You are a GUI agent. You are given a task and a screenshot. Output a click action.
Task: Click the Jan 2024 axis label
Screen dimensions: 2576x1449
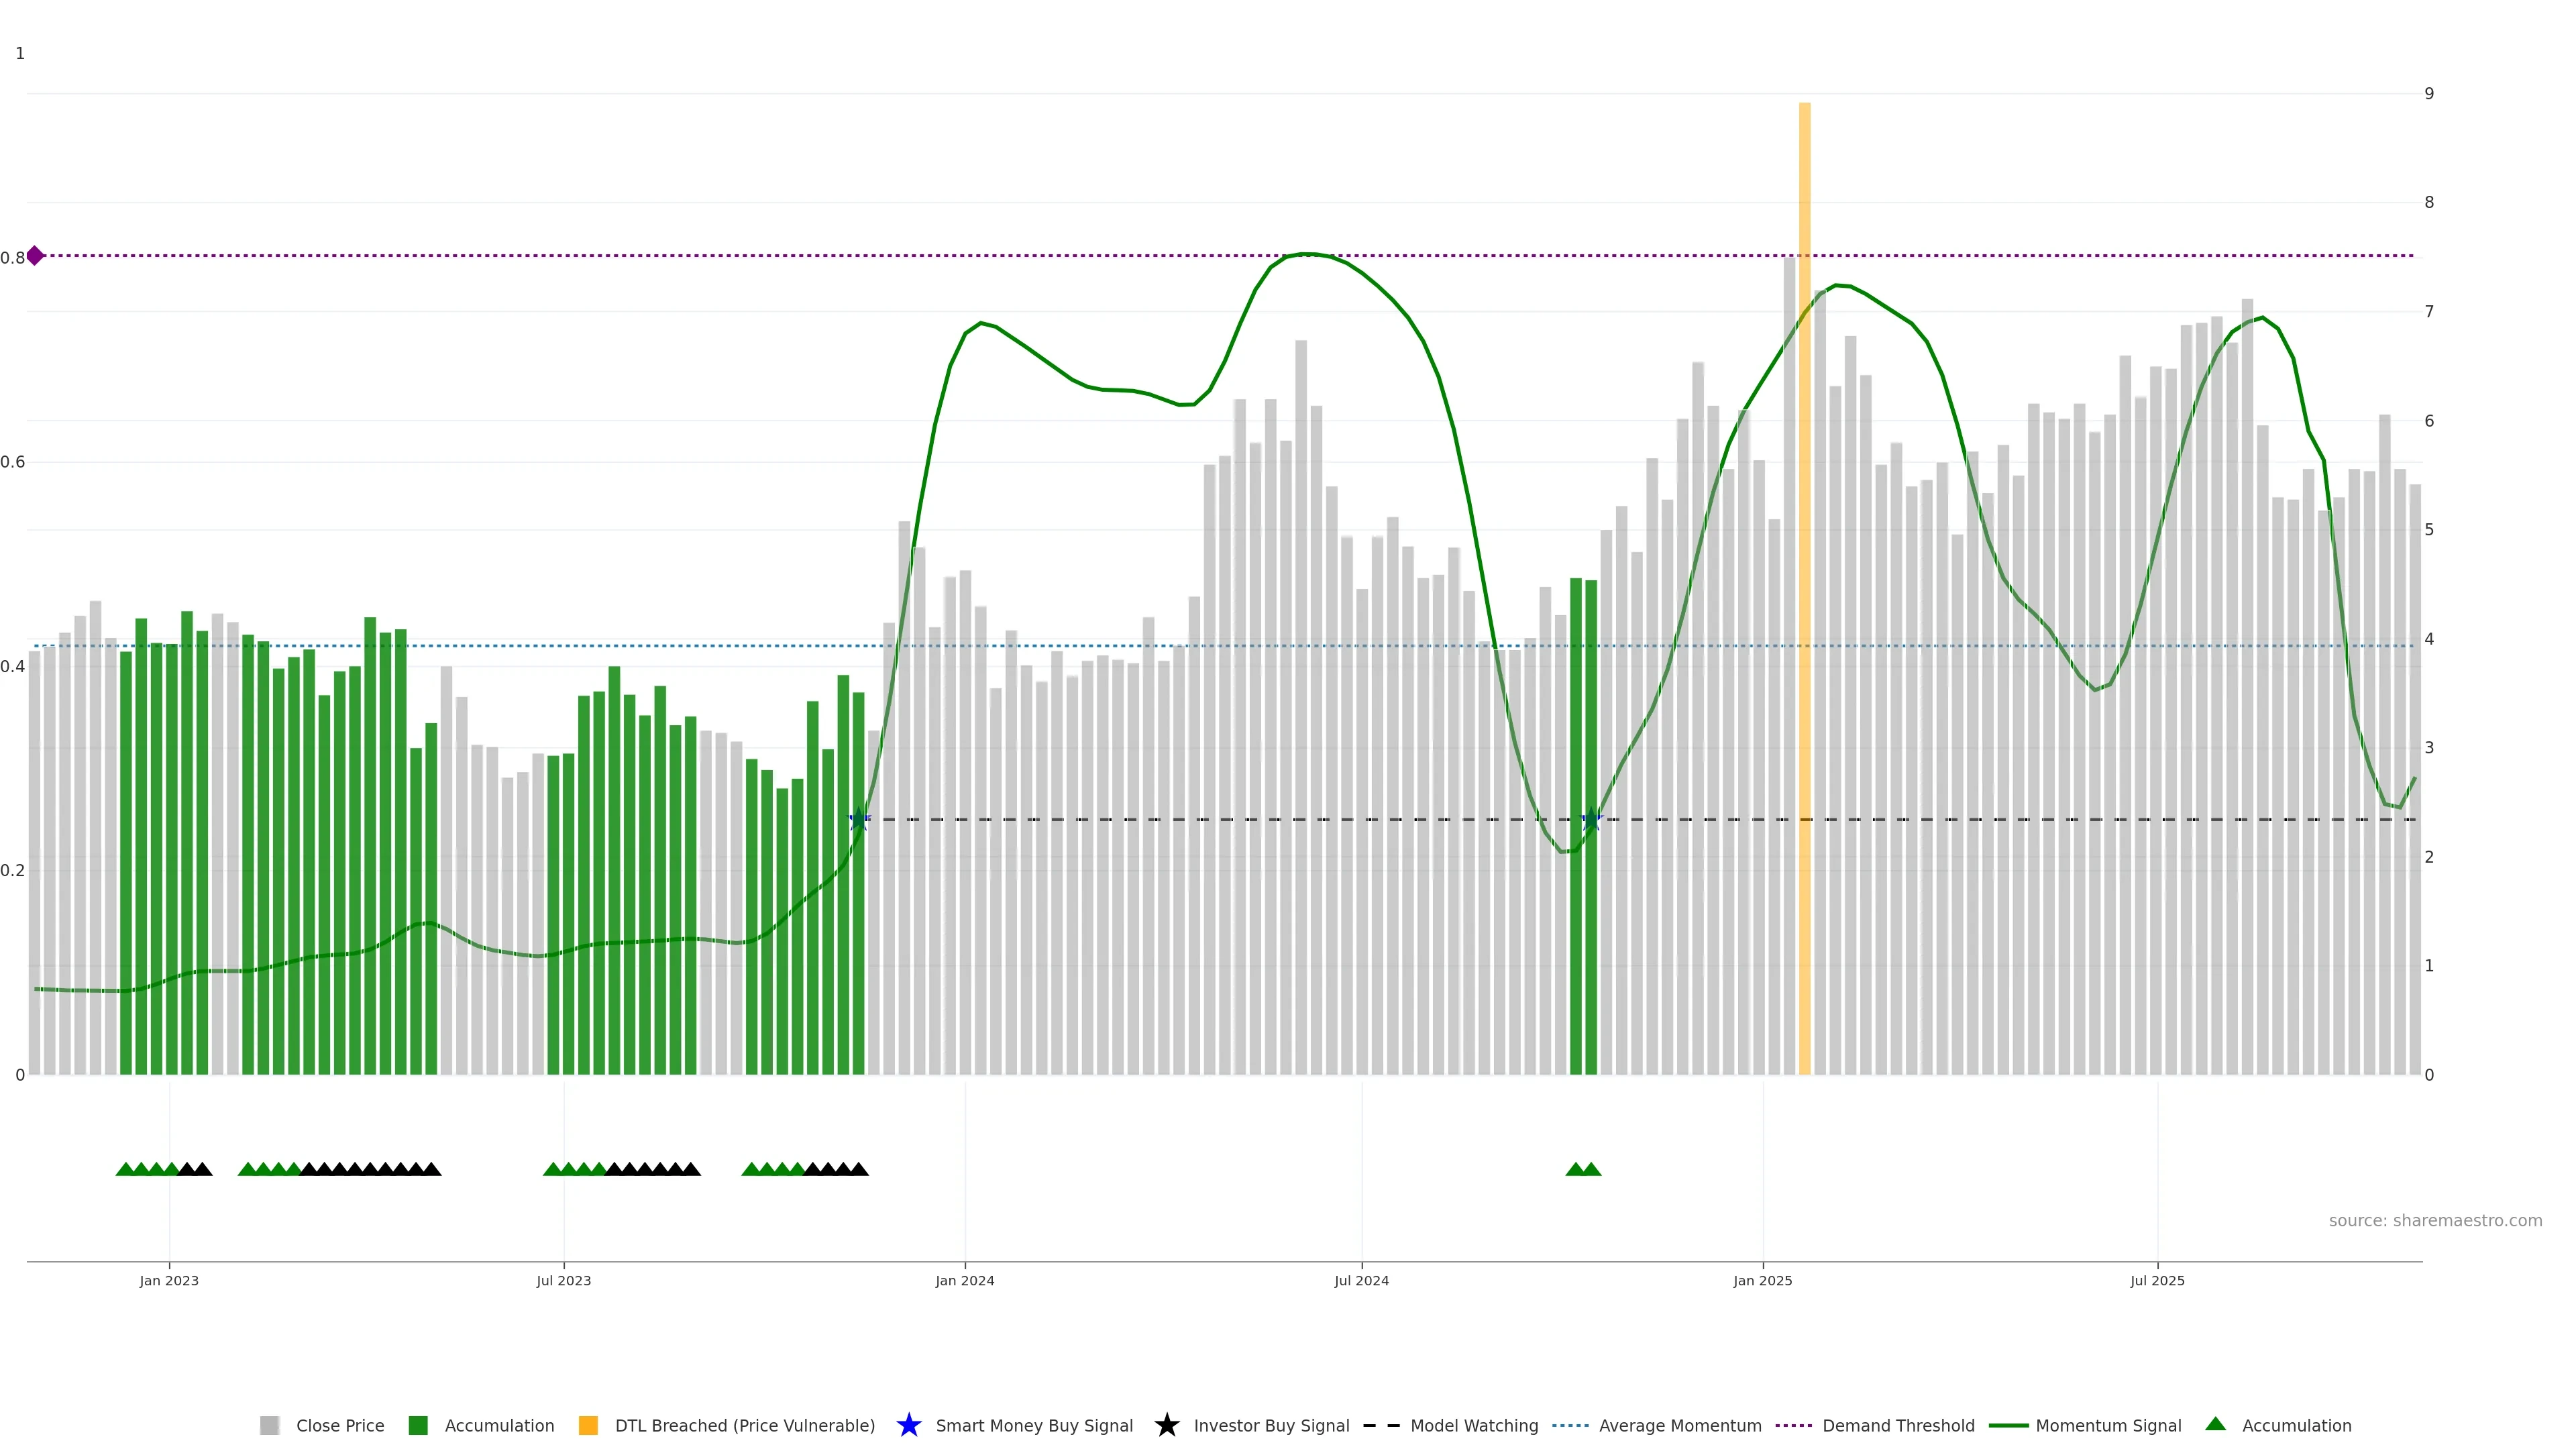964,1280
